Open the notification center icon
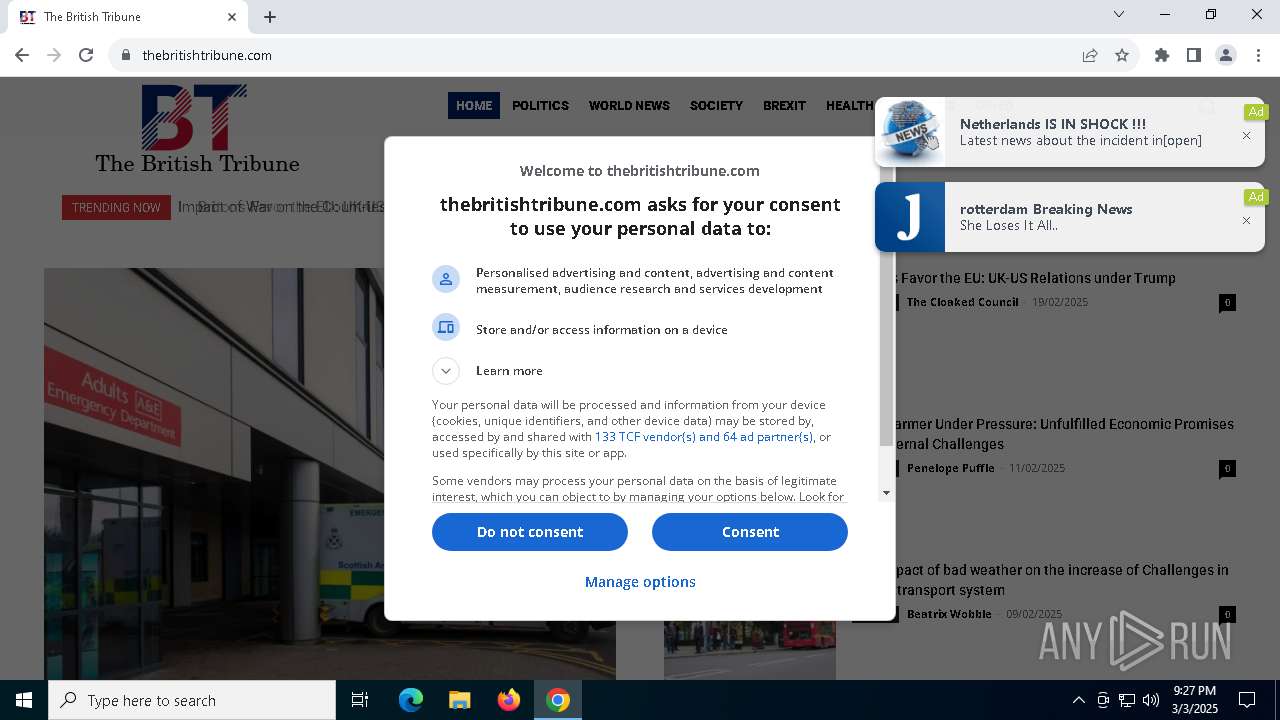The image size is (1280, 720). 1247,700
